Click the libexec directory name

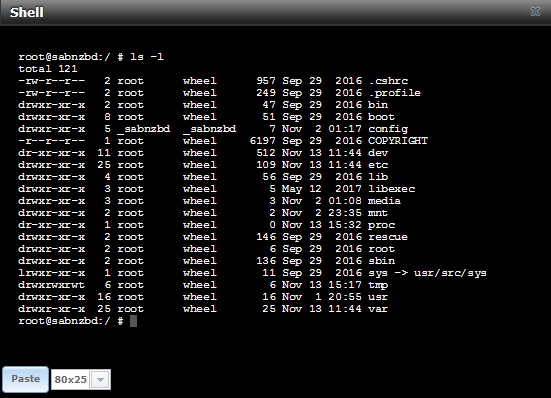391,189
